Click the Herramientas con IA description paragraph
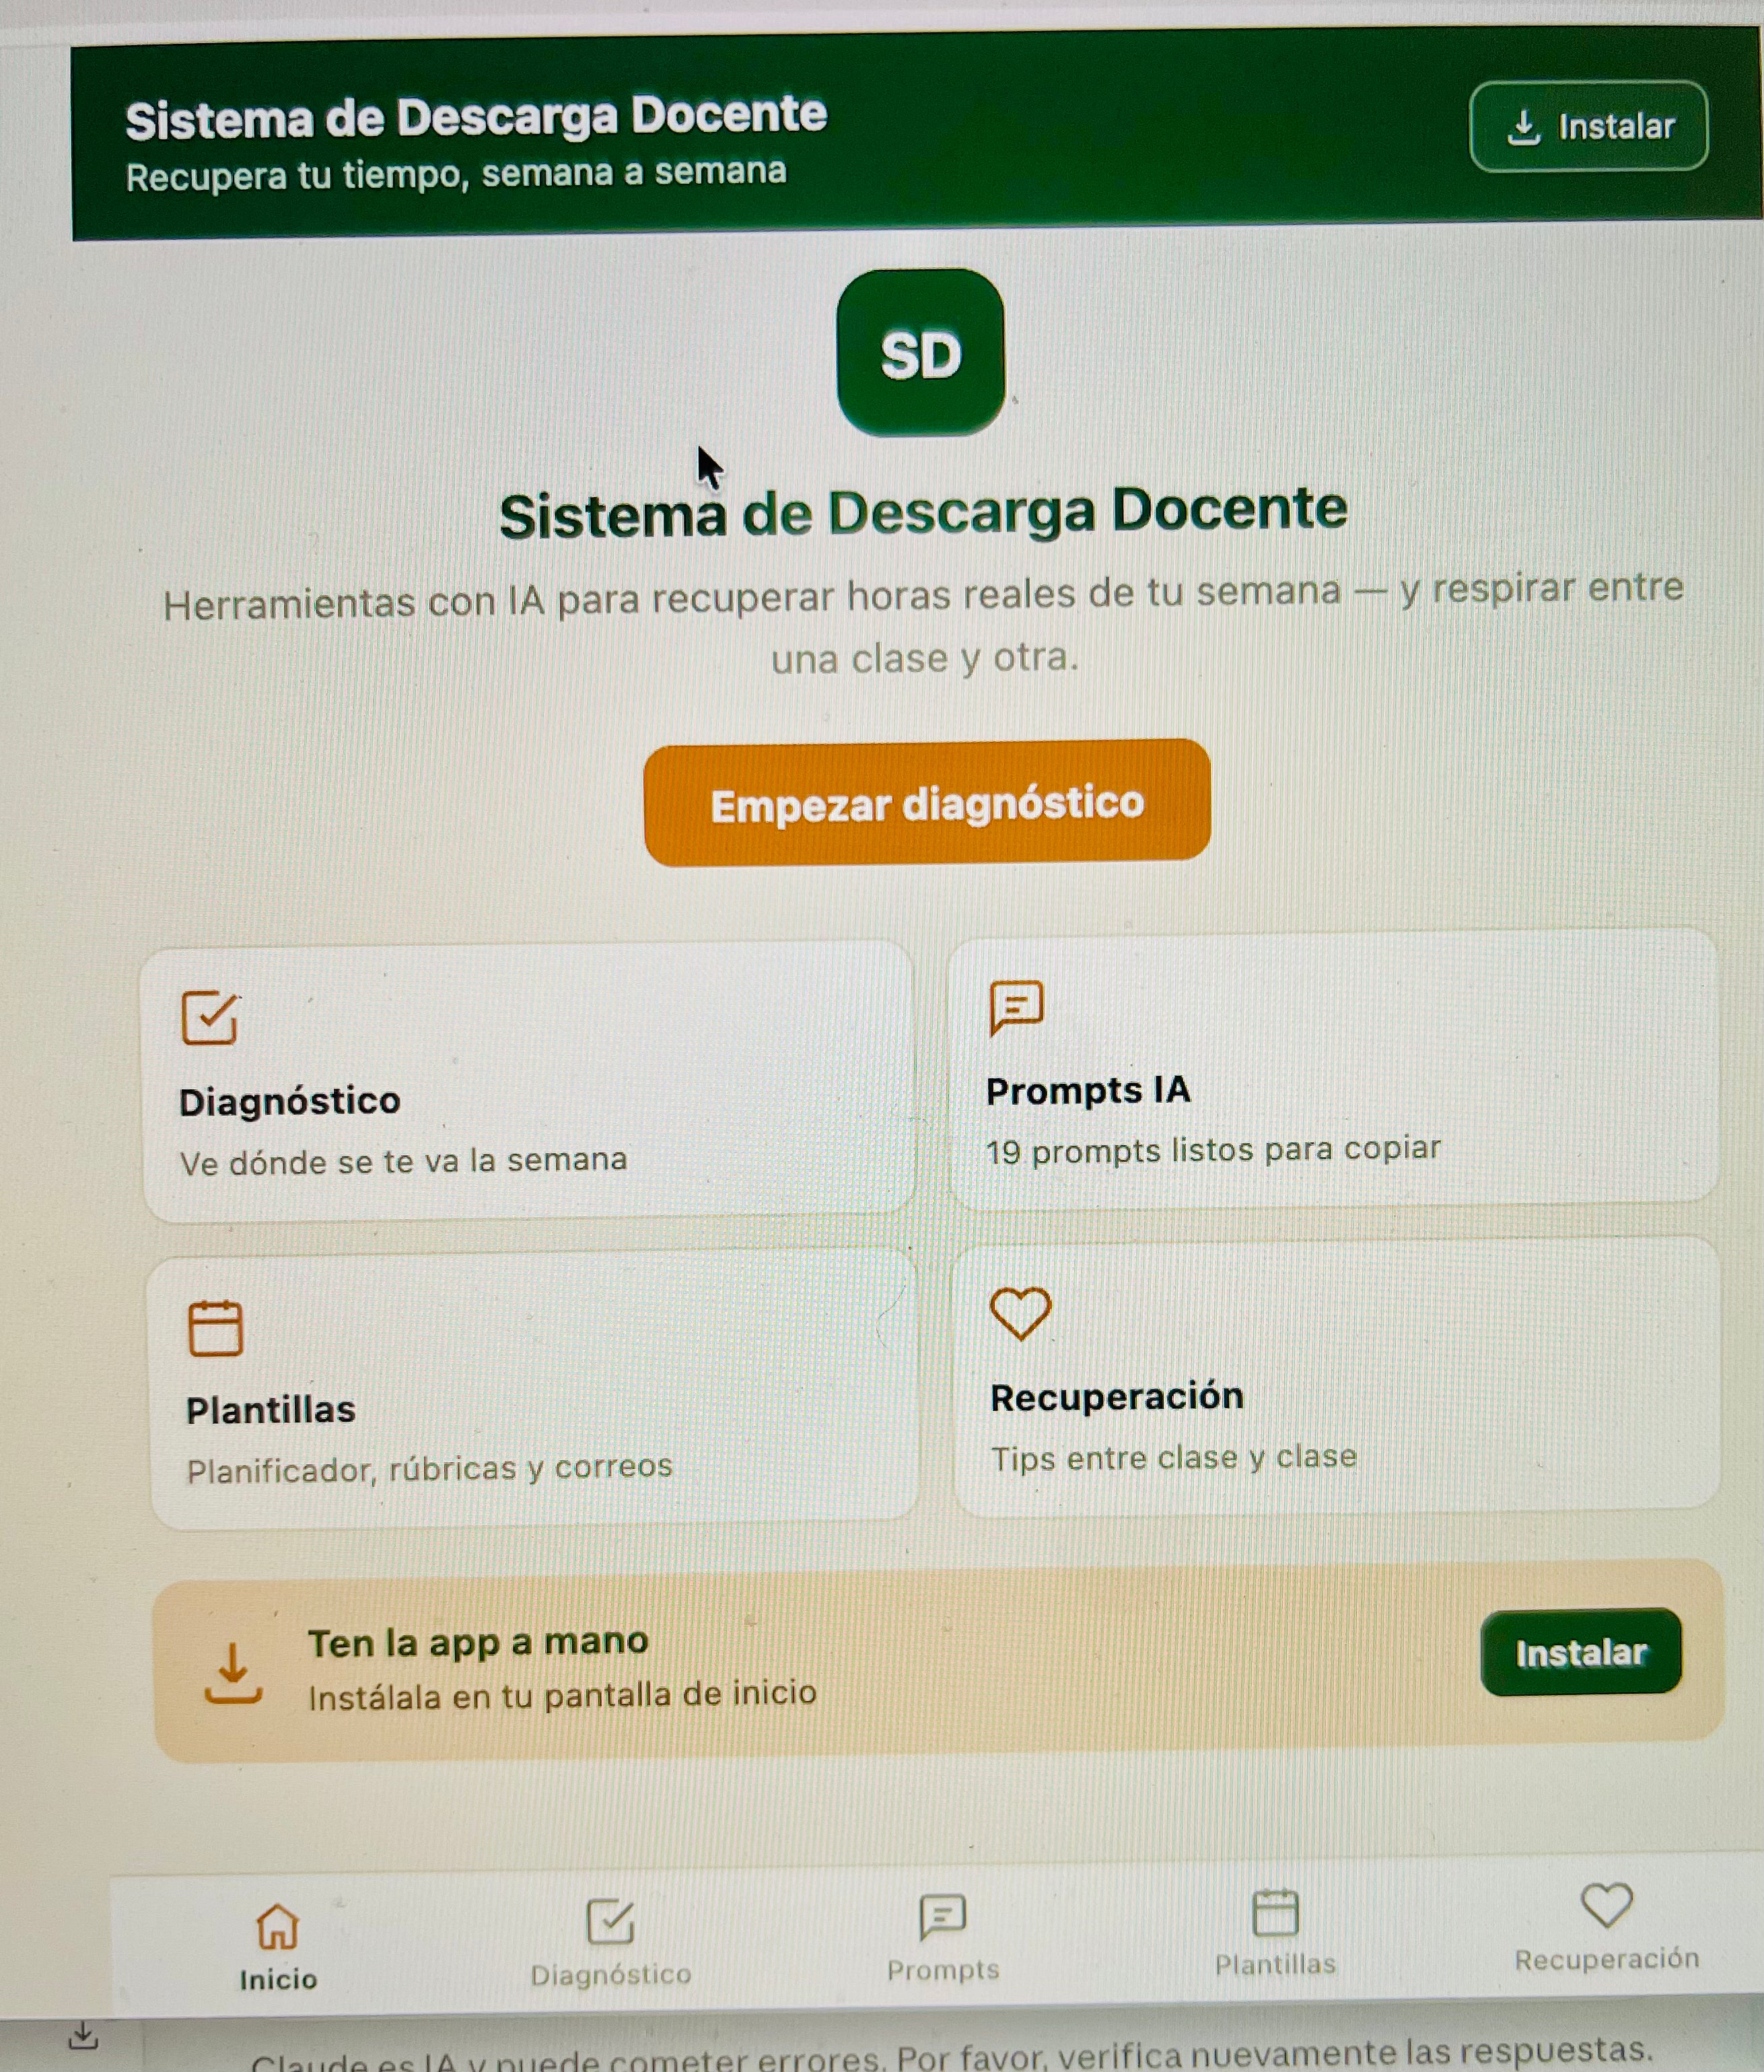Screen dimensions: 1764x2072 (924, 624)
